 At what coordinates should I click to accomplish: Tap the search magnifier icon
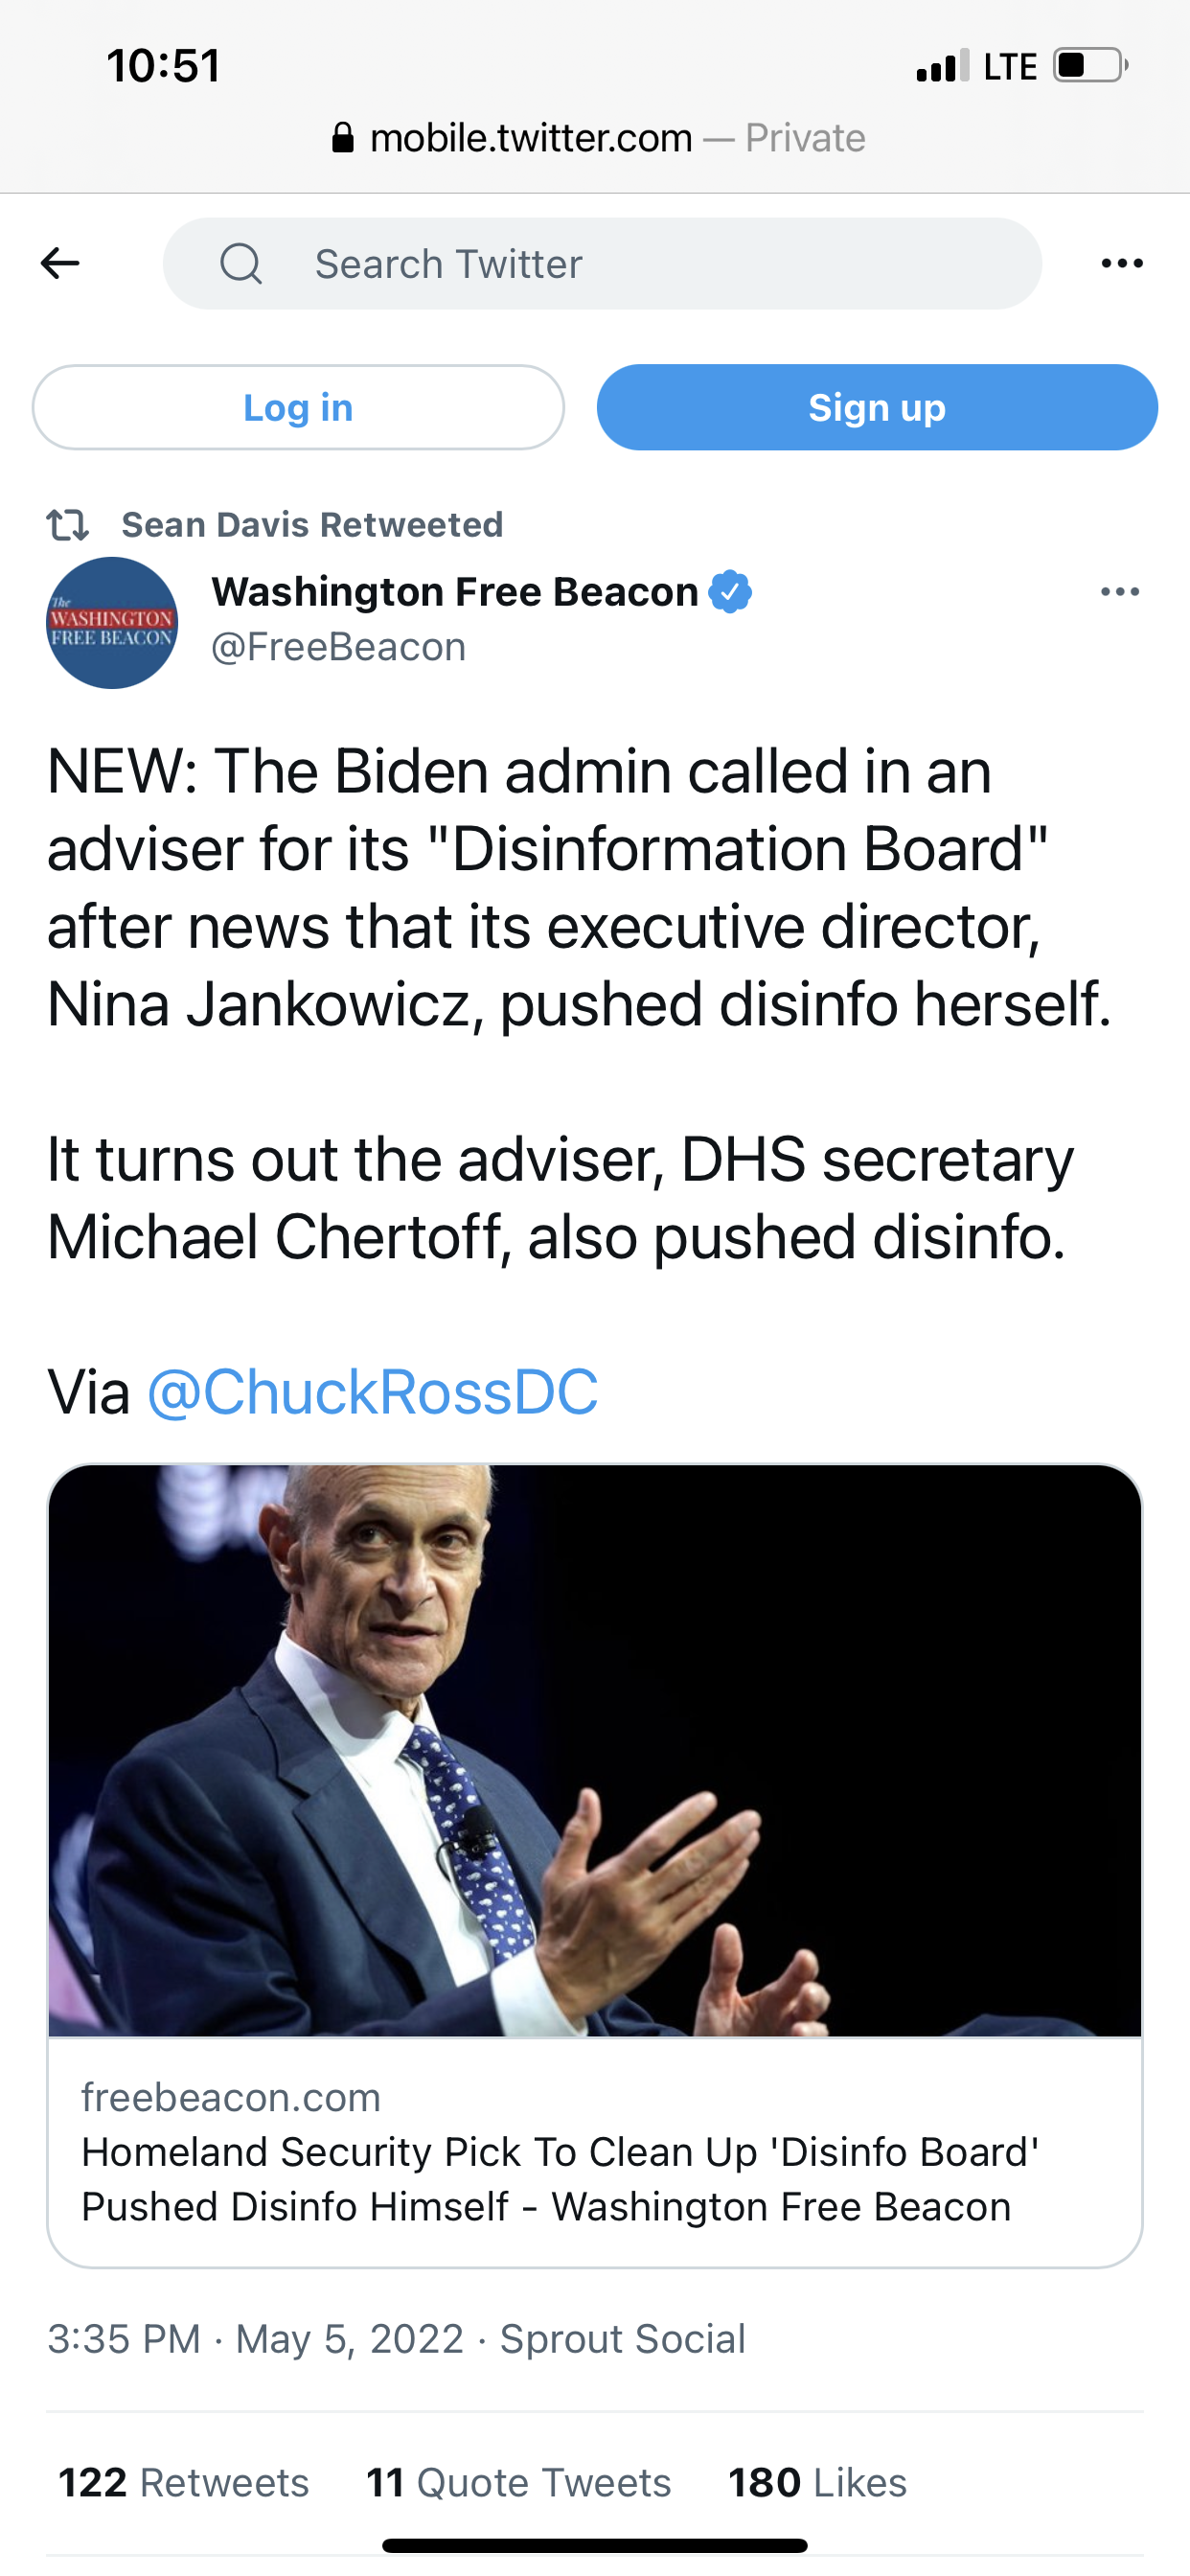(x=241, y=265)
